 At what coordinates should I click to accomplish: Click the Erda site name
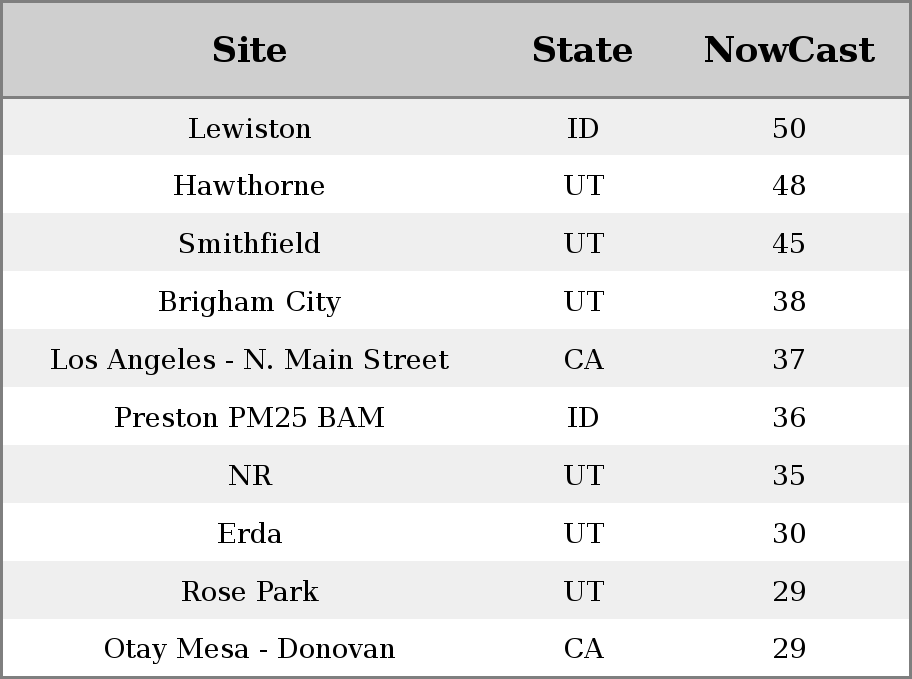coord(249,534)
